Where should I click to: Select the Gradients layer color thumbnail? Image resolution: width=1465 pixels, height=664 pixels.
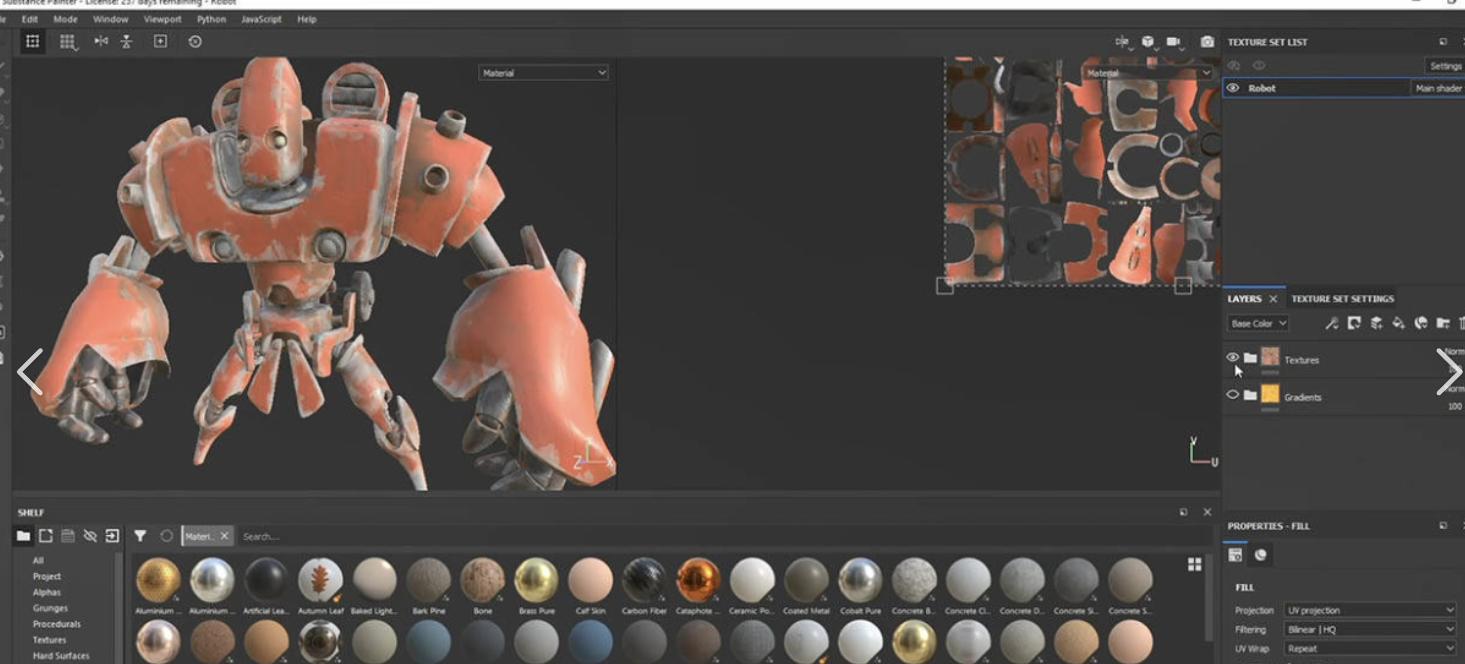pos(1270,395)
